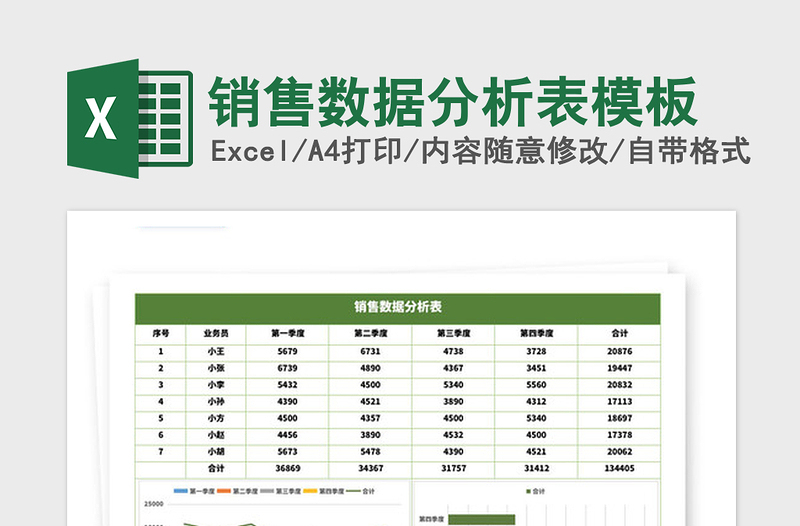Select the 第三季度 table column header
Viewport: 800px width, 526px height.
coord(454,334)
